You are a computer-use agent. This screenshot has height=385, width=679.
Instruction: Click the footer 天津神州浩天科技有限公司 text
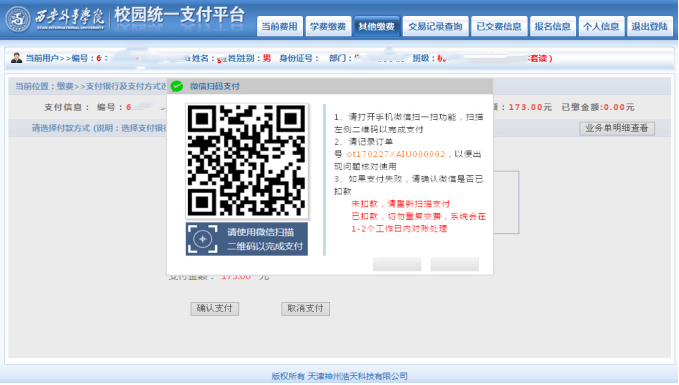click(x=358, y=376)
